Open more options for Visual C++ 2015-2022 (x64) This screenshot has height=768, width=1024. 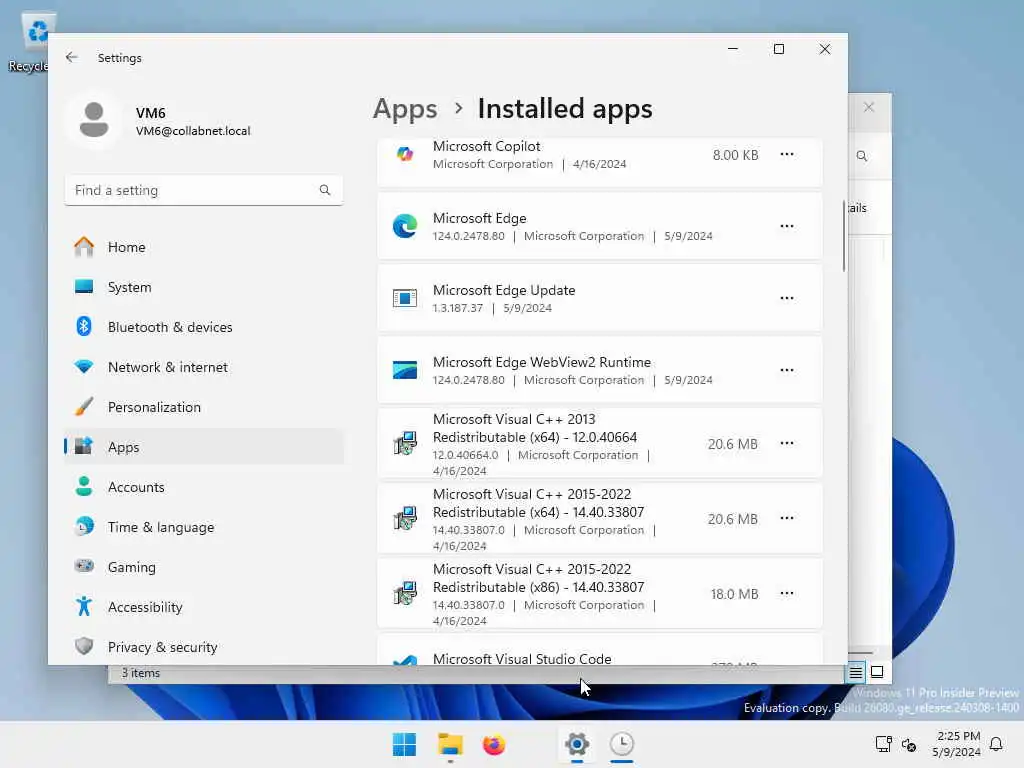pos(787,519)
